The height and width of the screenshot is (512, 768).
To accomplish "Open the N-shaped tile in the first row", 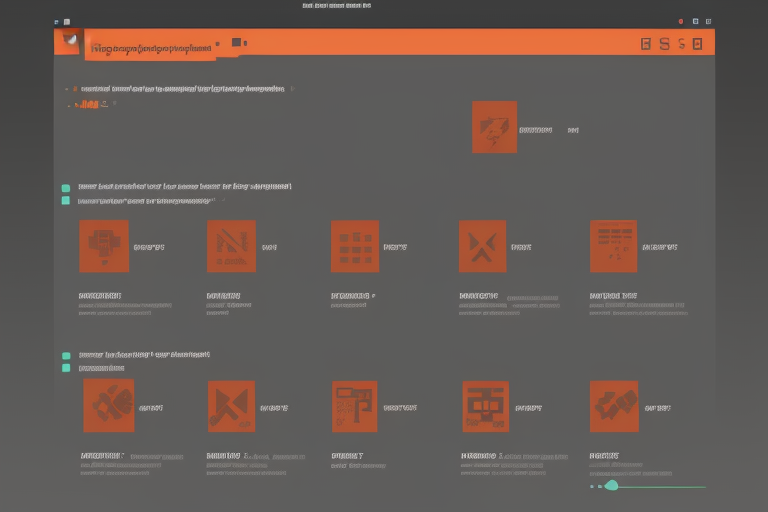I will (231, 246).
